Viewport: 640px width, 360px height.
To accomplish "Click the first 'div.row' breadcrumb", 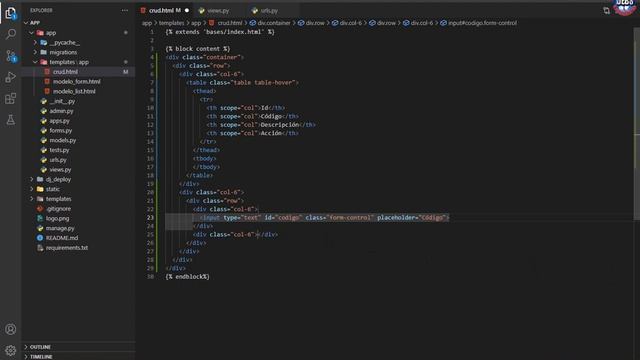I will click(316, 23).
